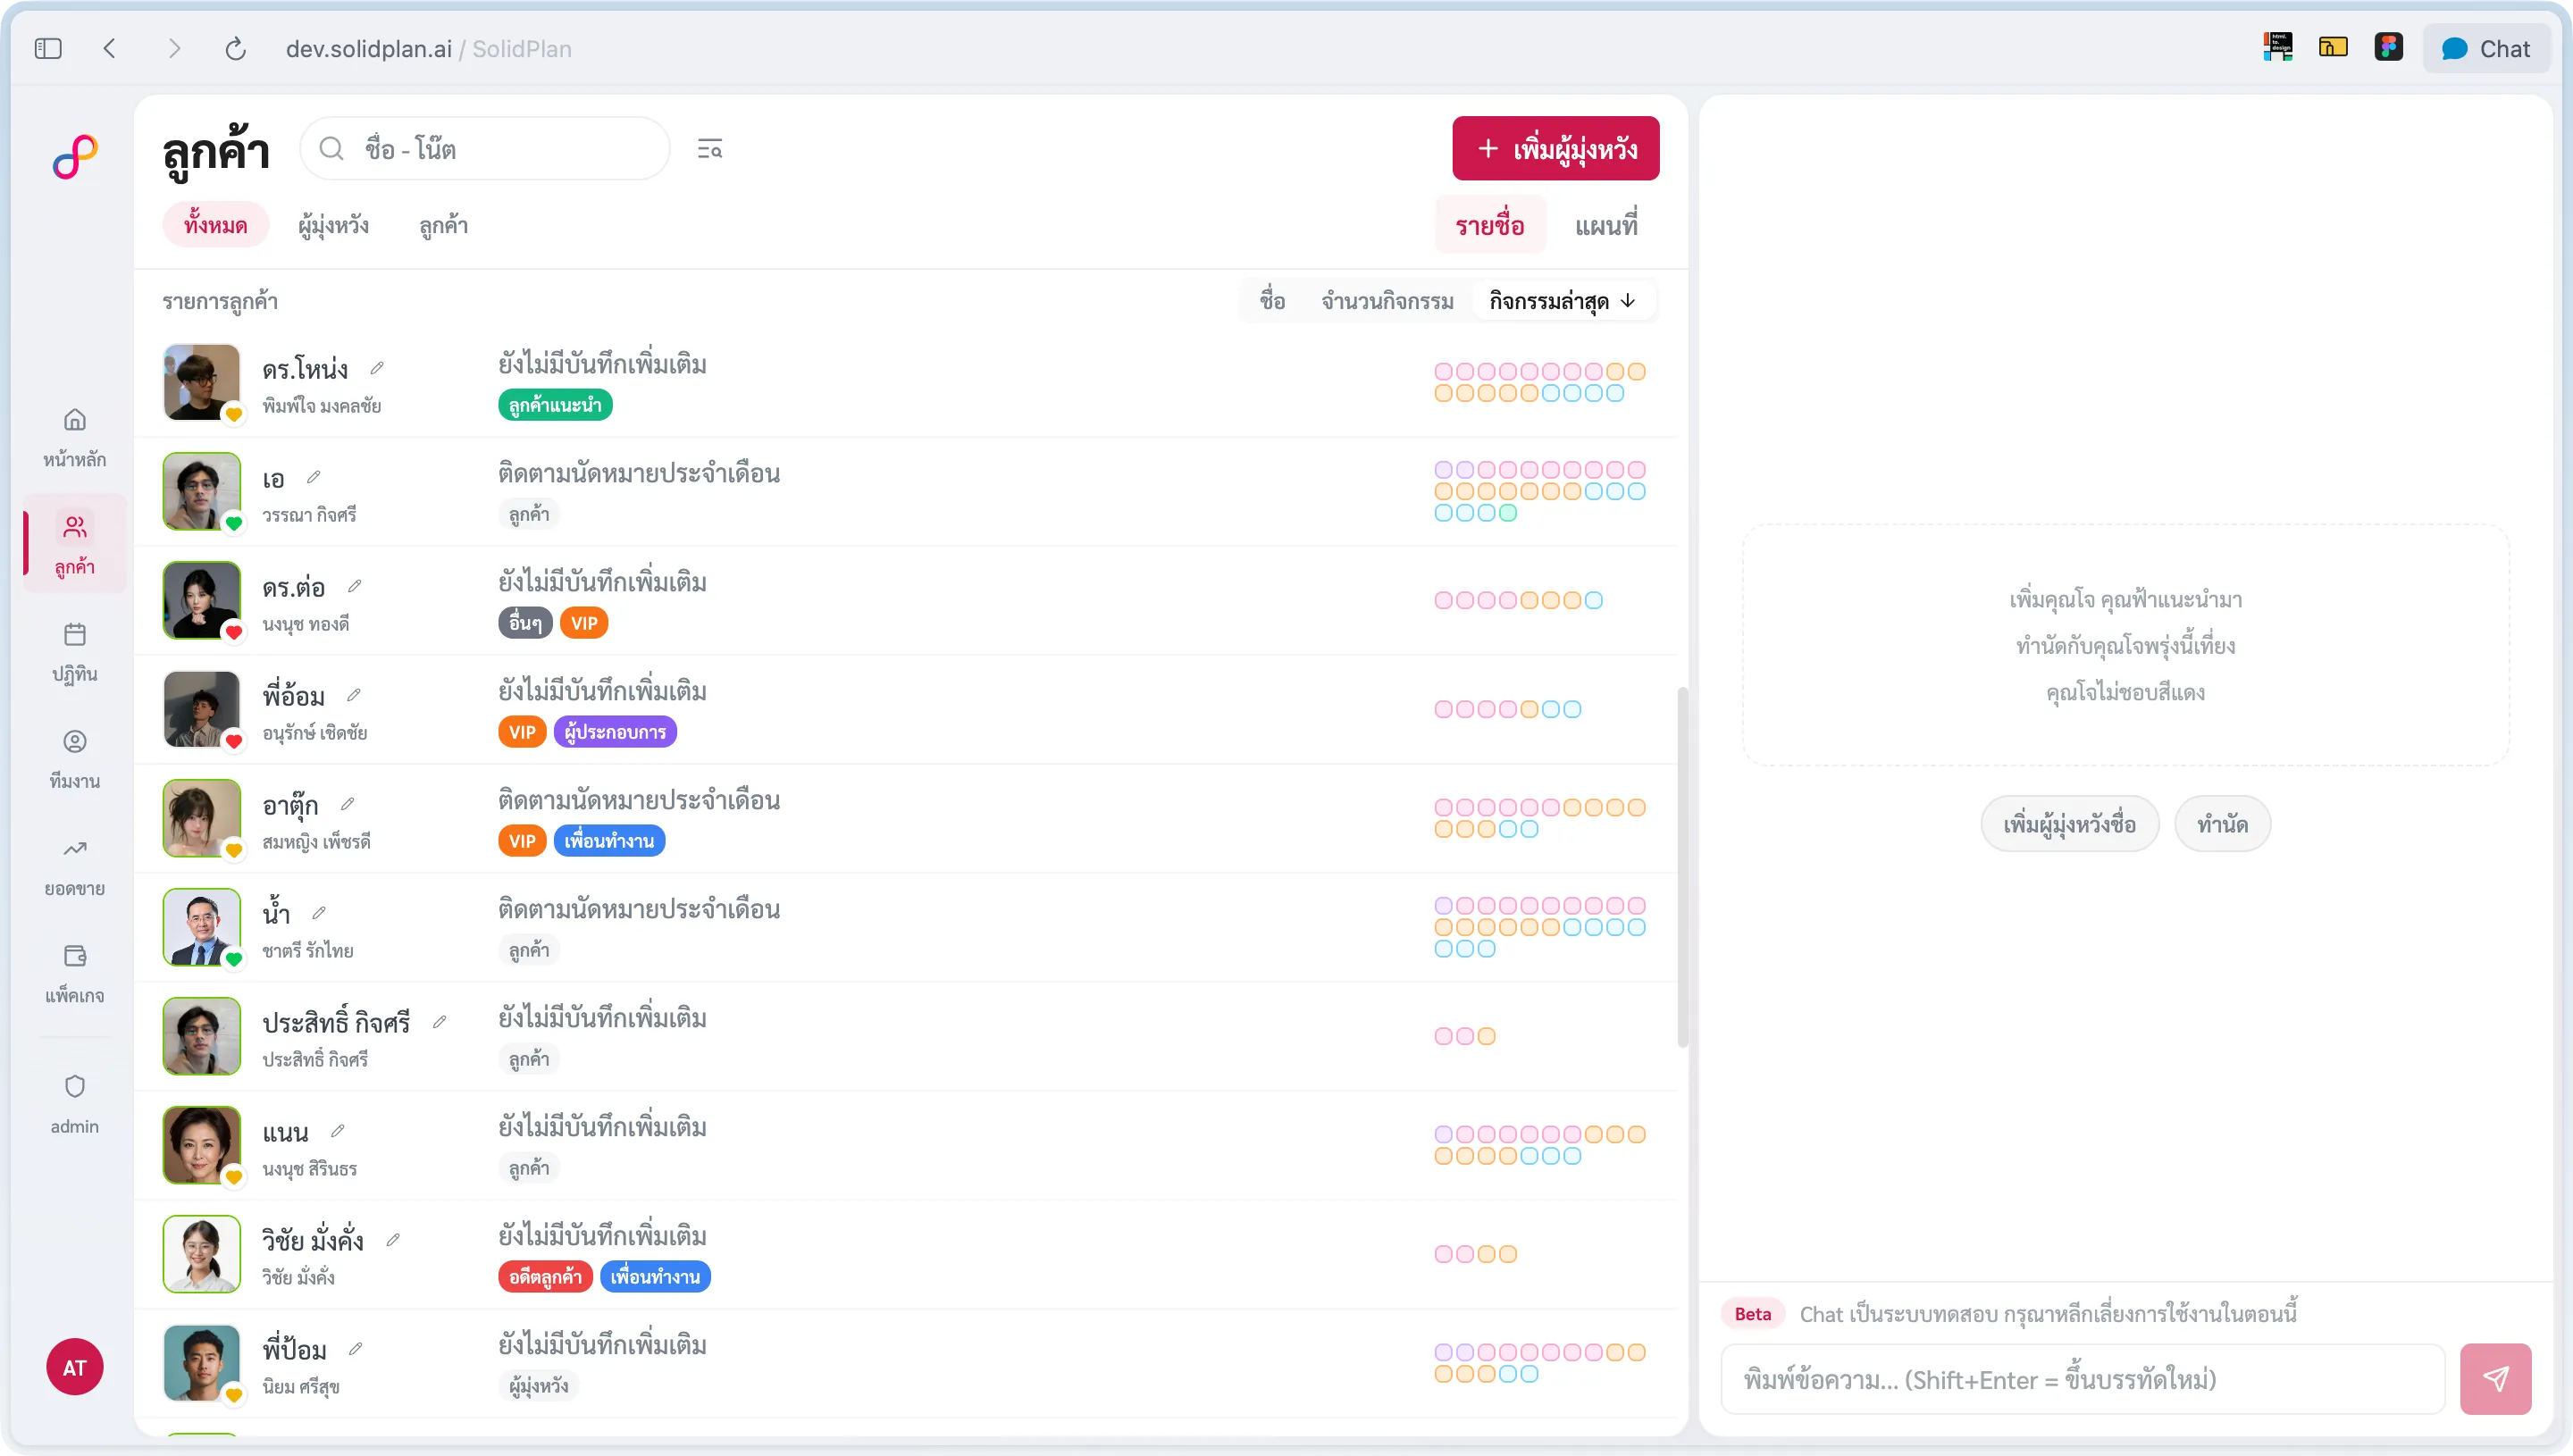Viewport: 2573px width, 1456px height.
Task: Go to หน้าหลัก home in sidebar
Action: coord(75,438)
